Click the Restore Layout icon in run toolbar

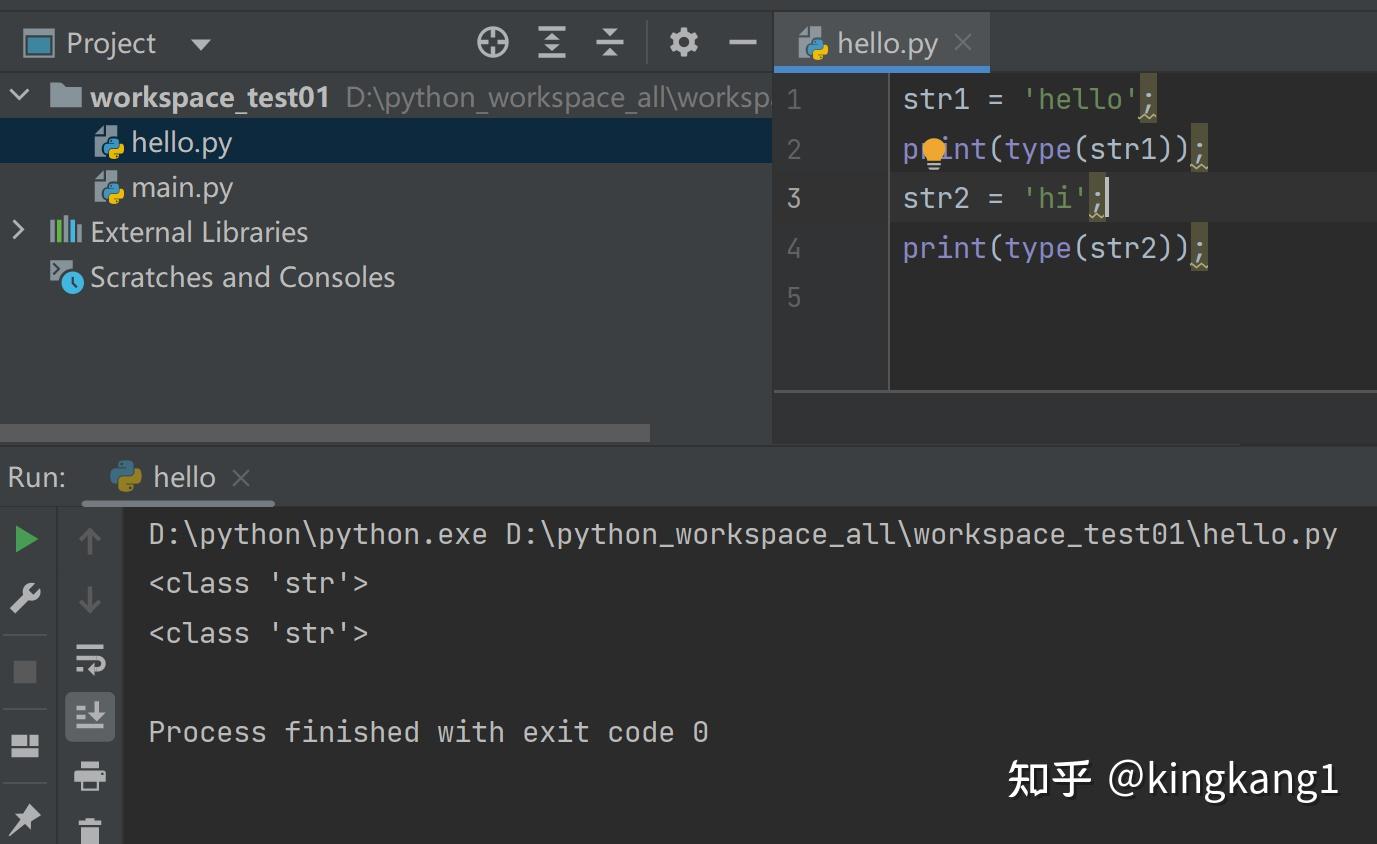click(x=27, y=740)
